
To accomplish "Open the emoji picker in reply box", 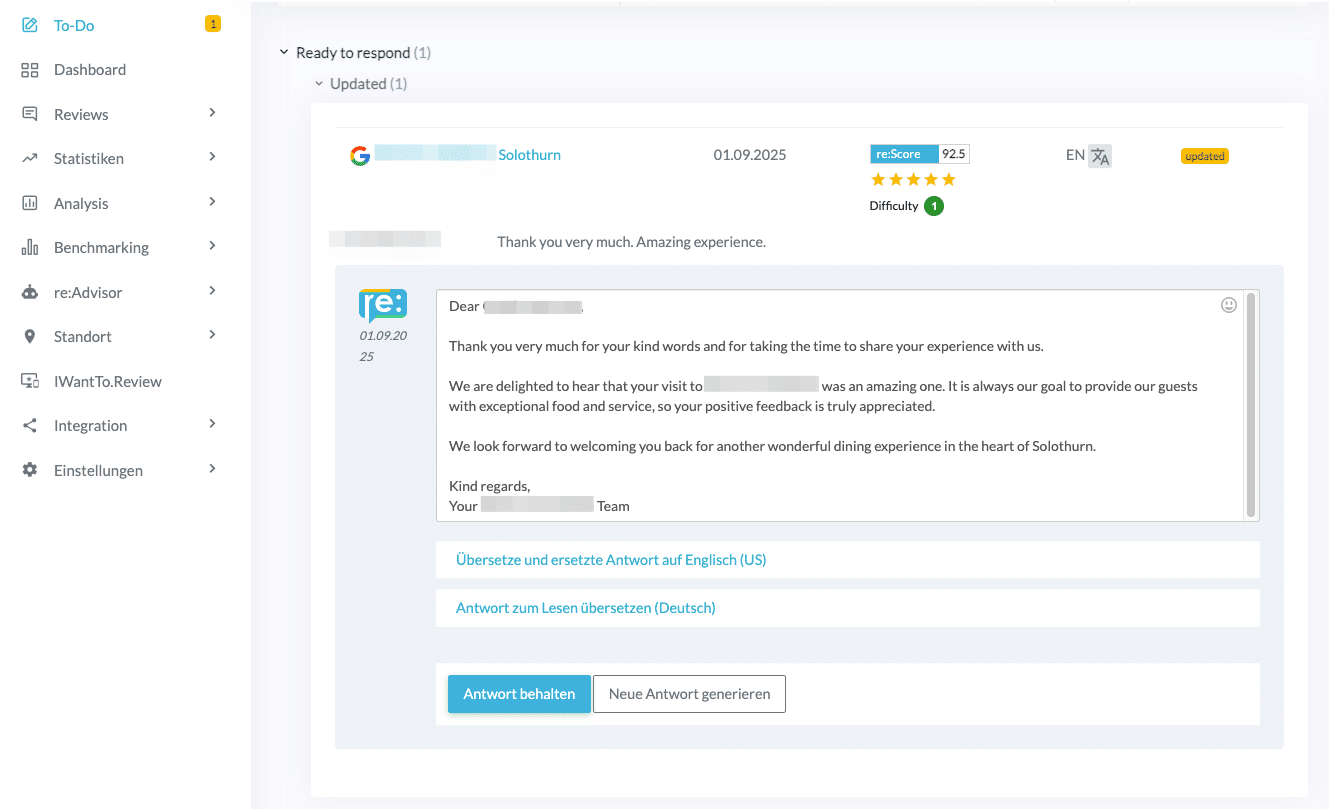I will [x=1229, y=305].
